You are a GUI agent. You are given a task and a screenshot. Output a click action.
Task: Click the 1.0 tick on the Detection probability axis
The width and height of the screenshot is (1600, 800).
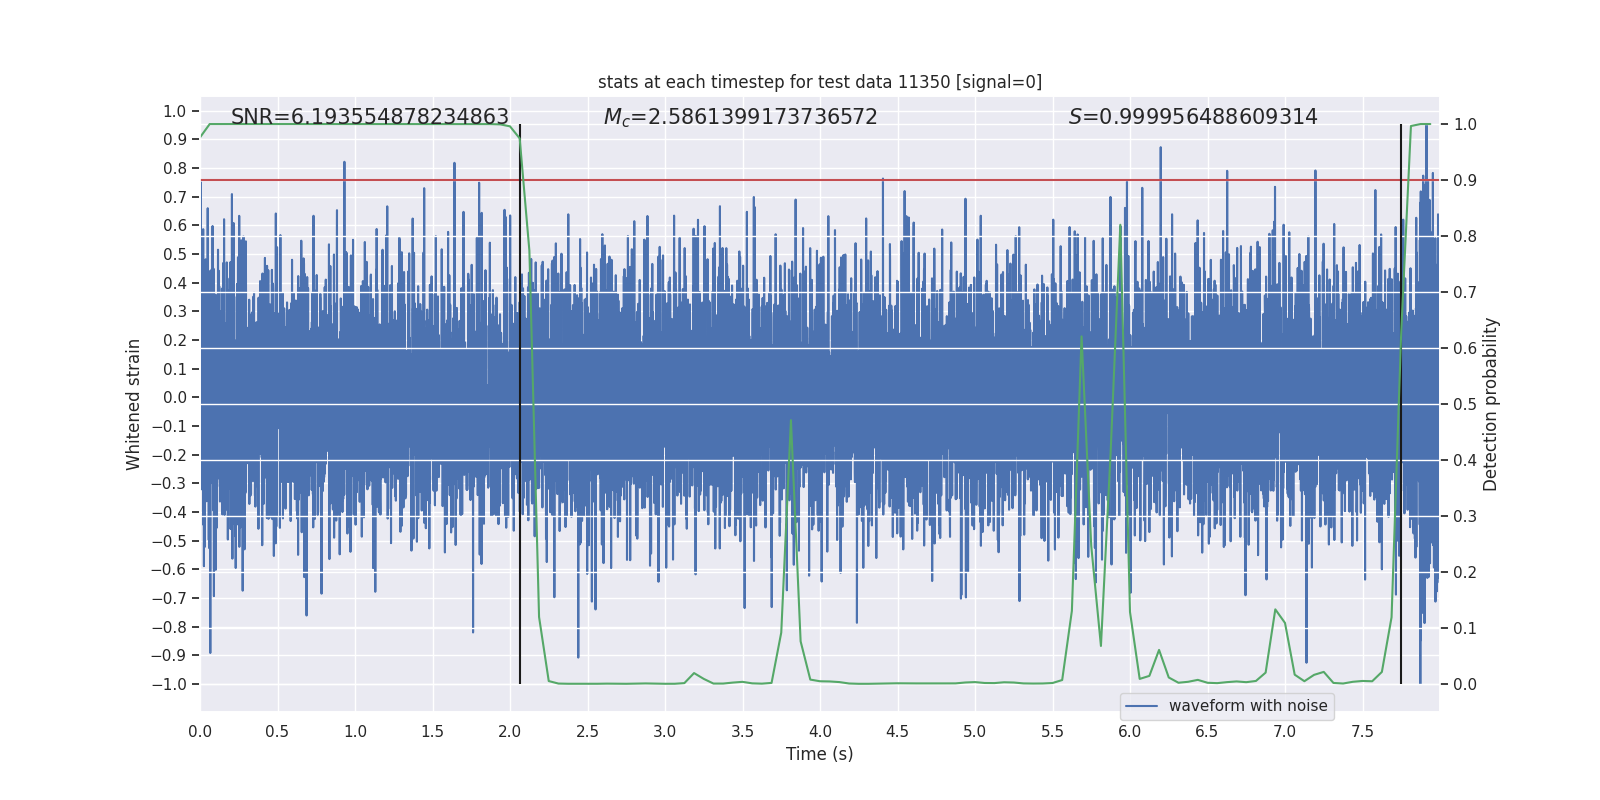pyautogui.click(x=1465, y=125)
